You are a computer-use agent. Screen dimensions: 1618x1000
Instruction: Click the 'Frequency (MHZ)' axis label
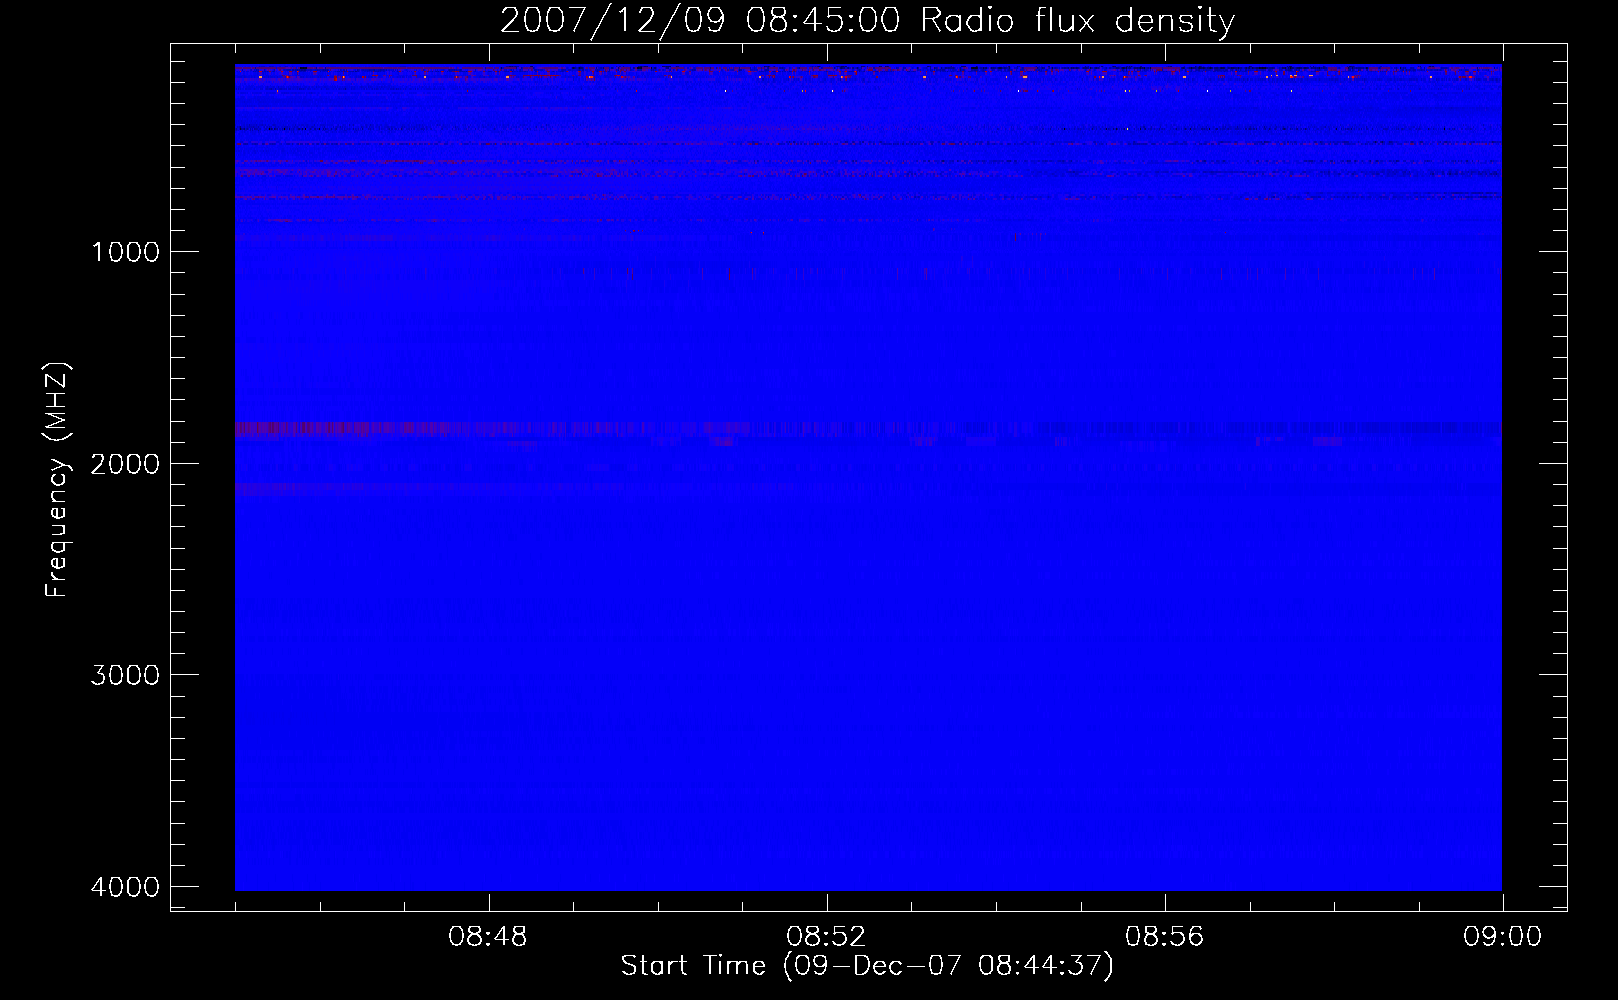57,480
